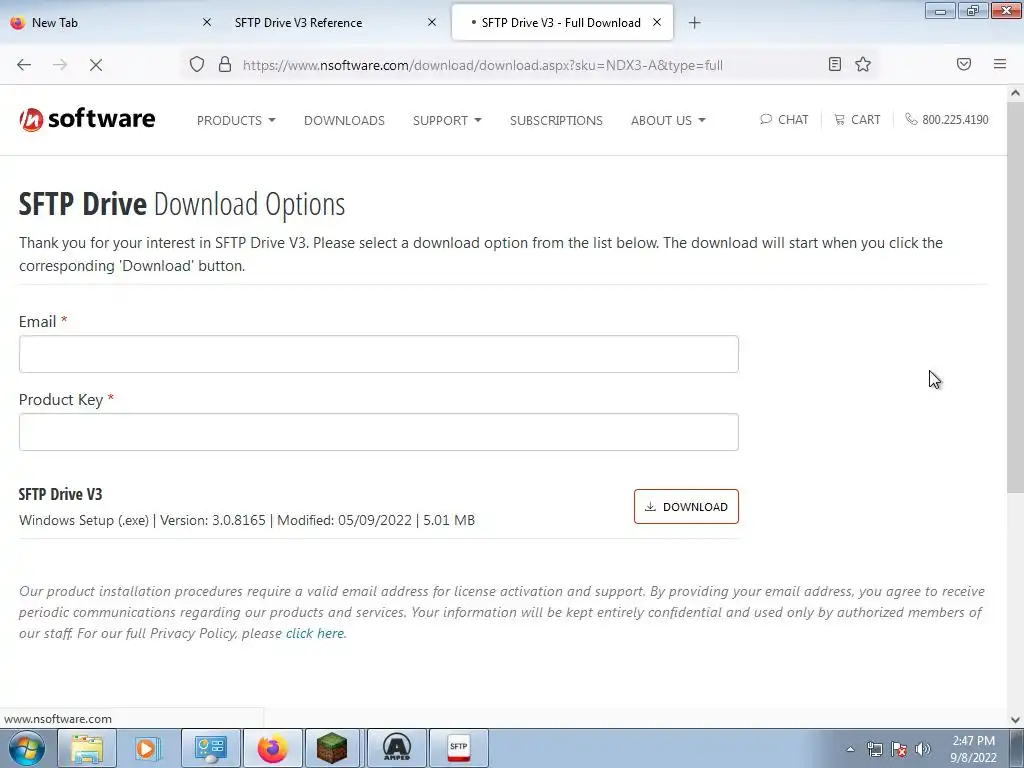Click the site security padlock icon

[225, 64]
